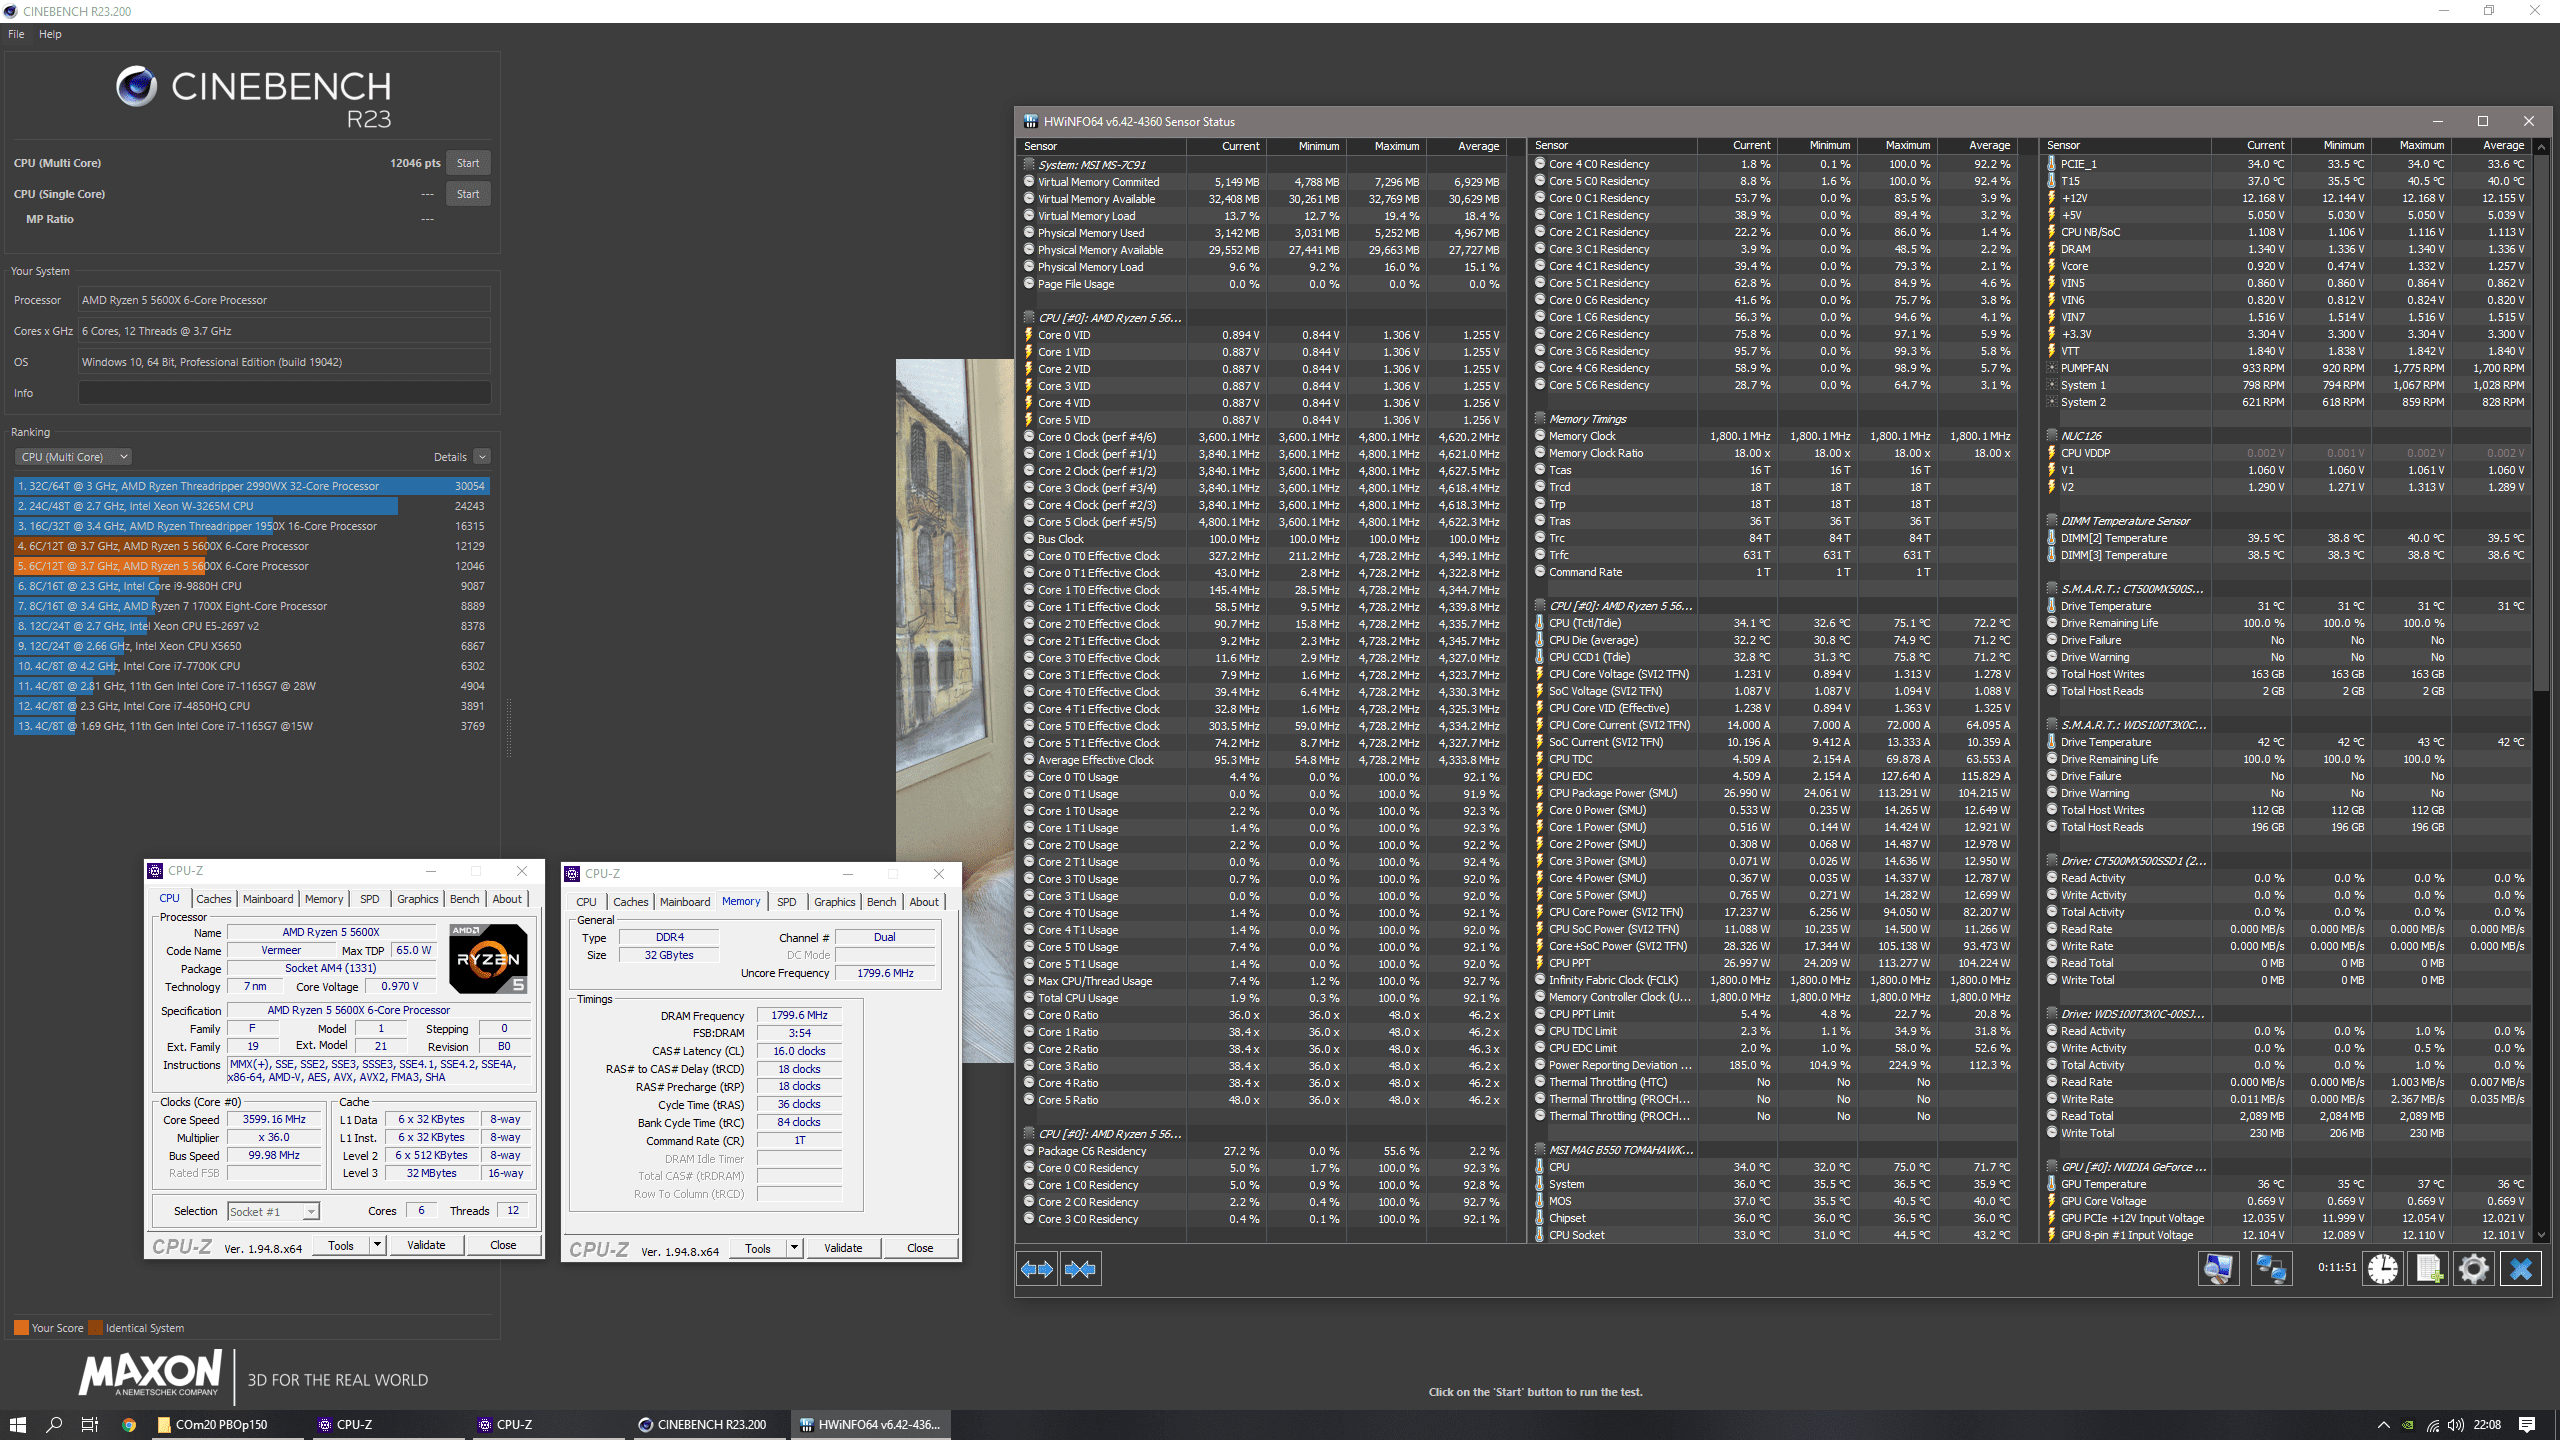The height and width of the screenshot is (1440, 2560).
Task: Open Tools dropdown arrow in CPU tab window
Action: pyautogui.click(x=377, y=1245)
